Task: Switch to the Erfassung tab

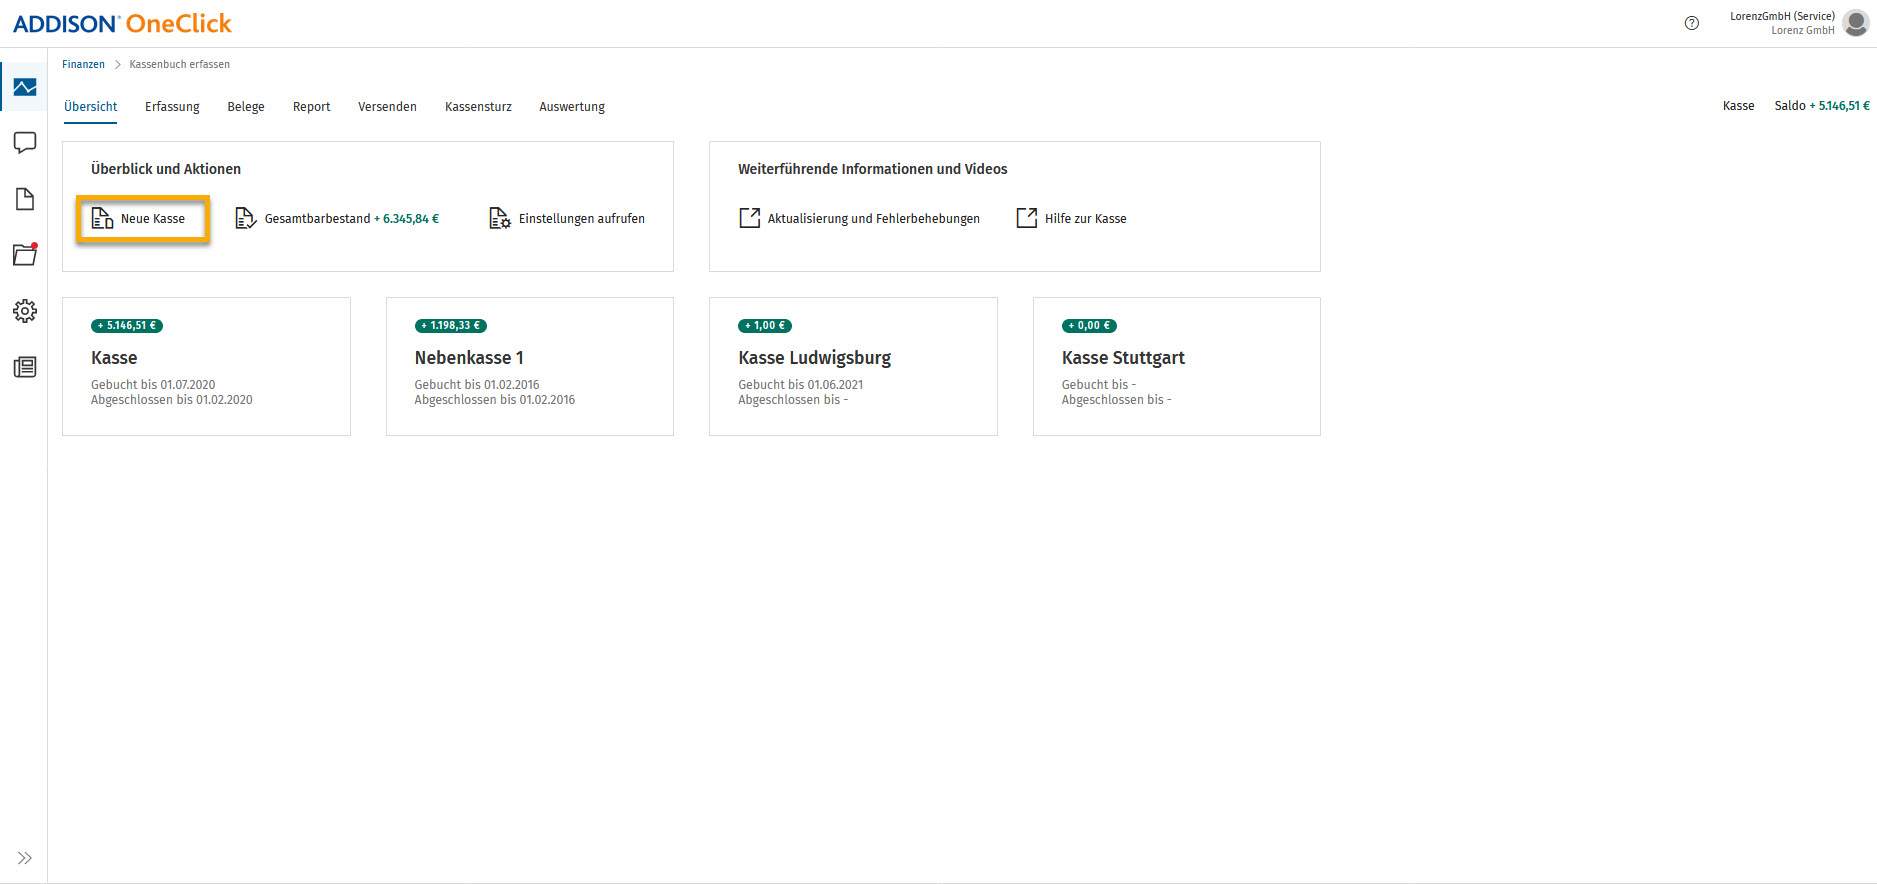Action: [x=172, y=107]
